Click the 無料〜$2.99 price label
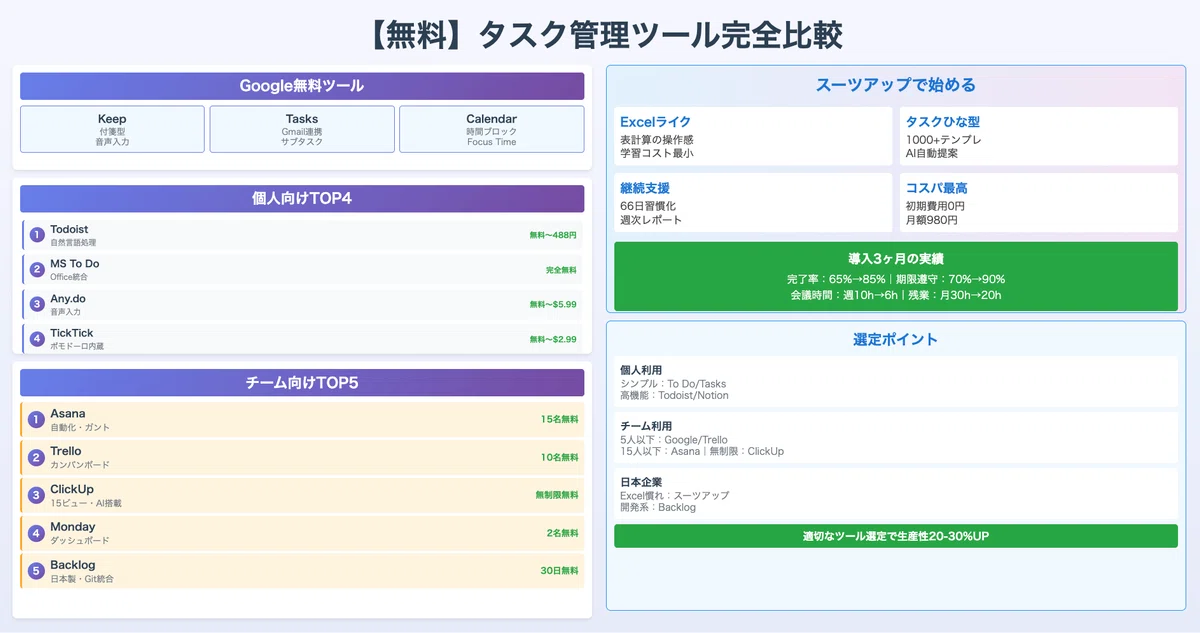Viewport: 1200px width, 633px height. tap(553, 339)
